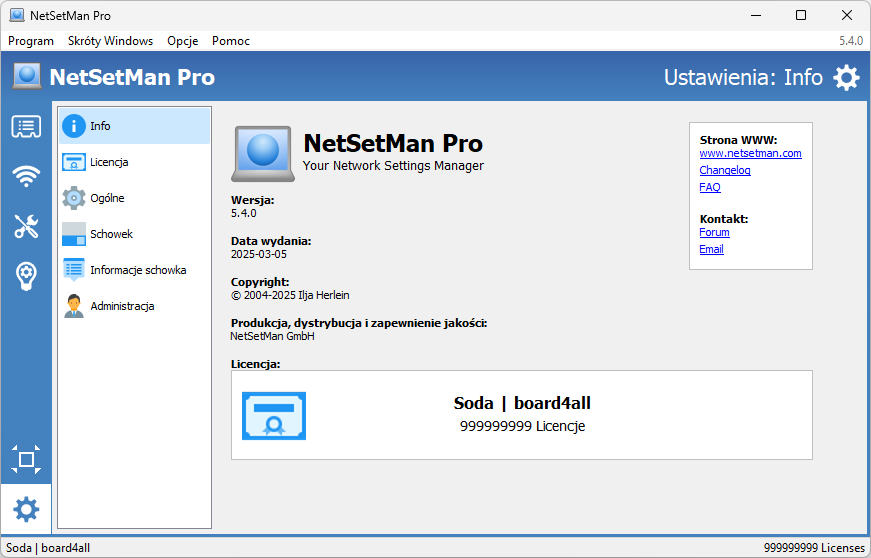Open the Licencja settings page

coord(134,162)
